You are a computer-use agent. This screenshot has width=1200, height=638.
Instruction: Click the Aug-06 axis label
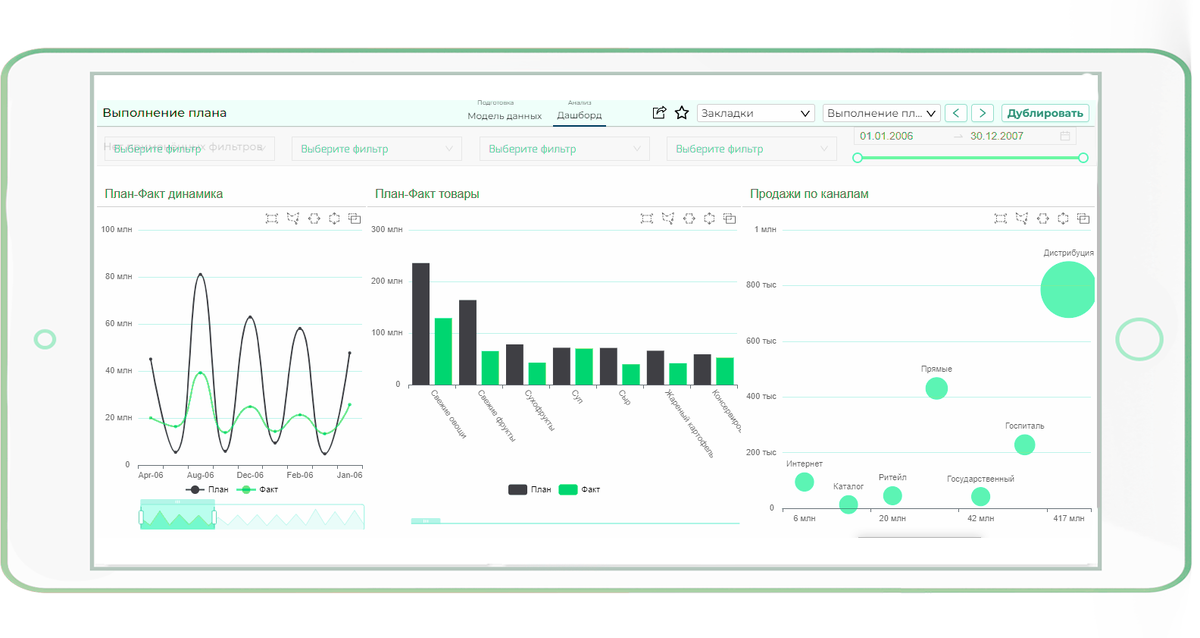click(201, 475)
